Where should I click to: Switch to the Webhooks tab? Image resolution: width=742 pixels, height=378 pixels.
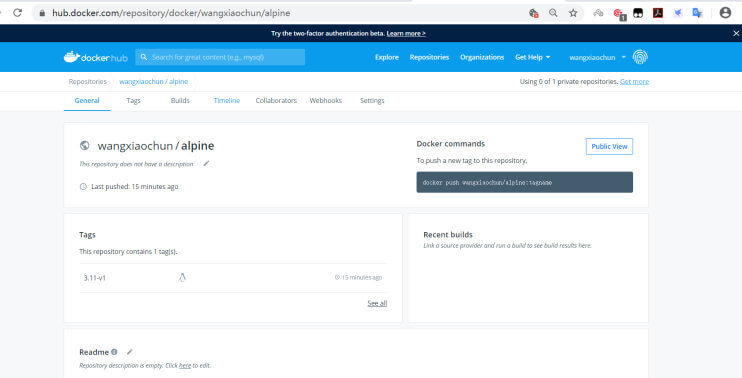coord(326,101)
